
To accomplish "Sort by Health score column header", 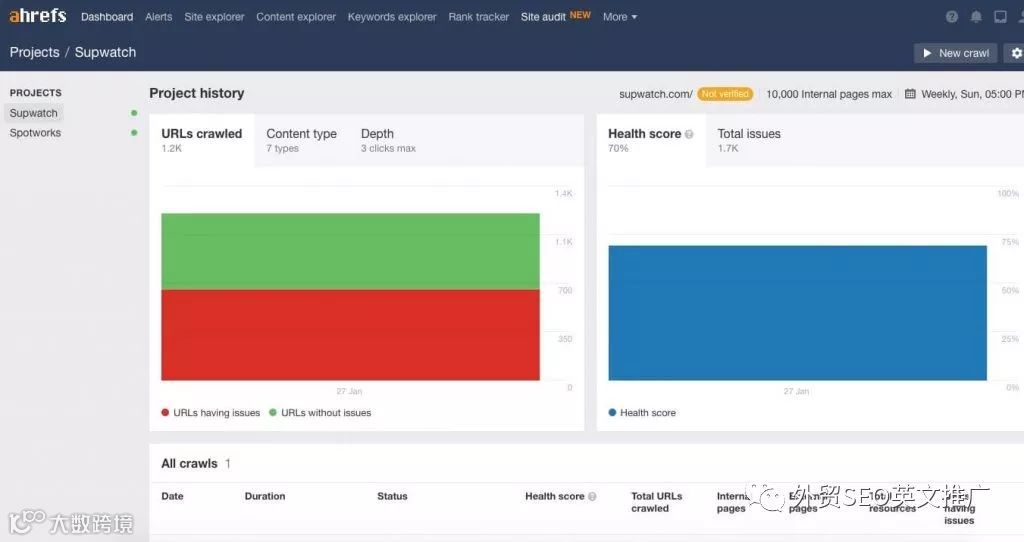I will [x=554, y=496].
